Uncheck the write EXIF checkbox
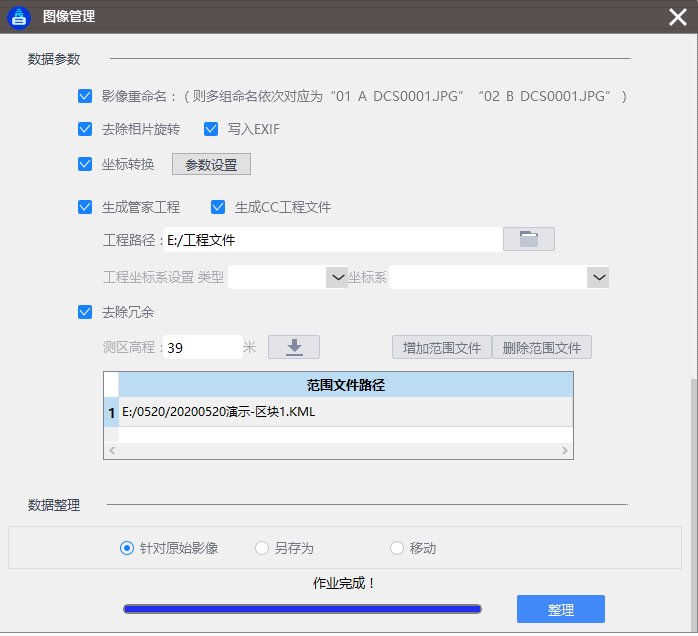 [x=211, y=129]
